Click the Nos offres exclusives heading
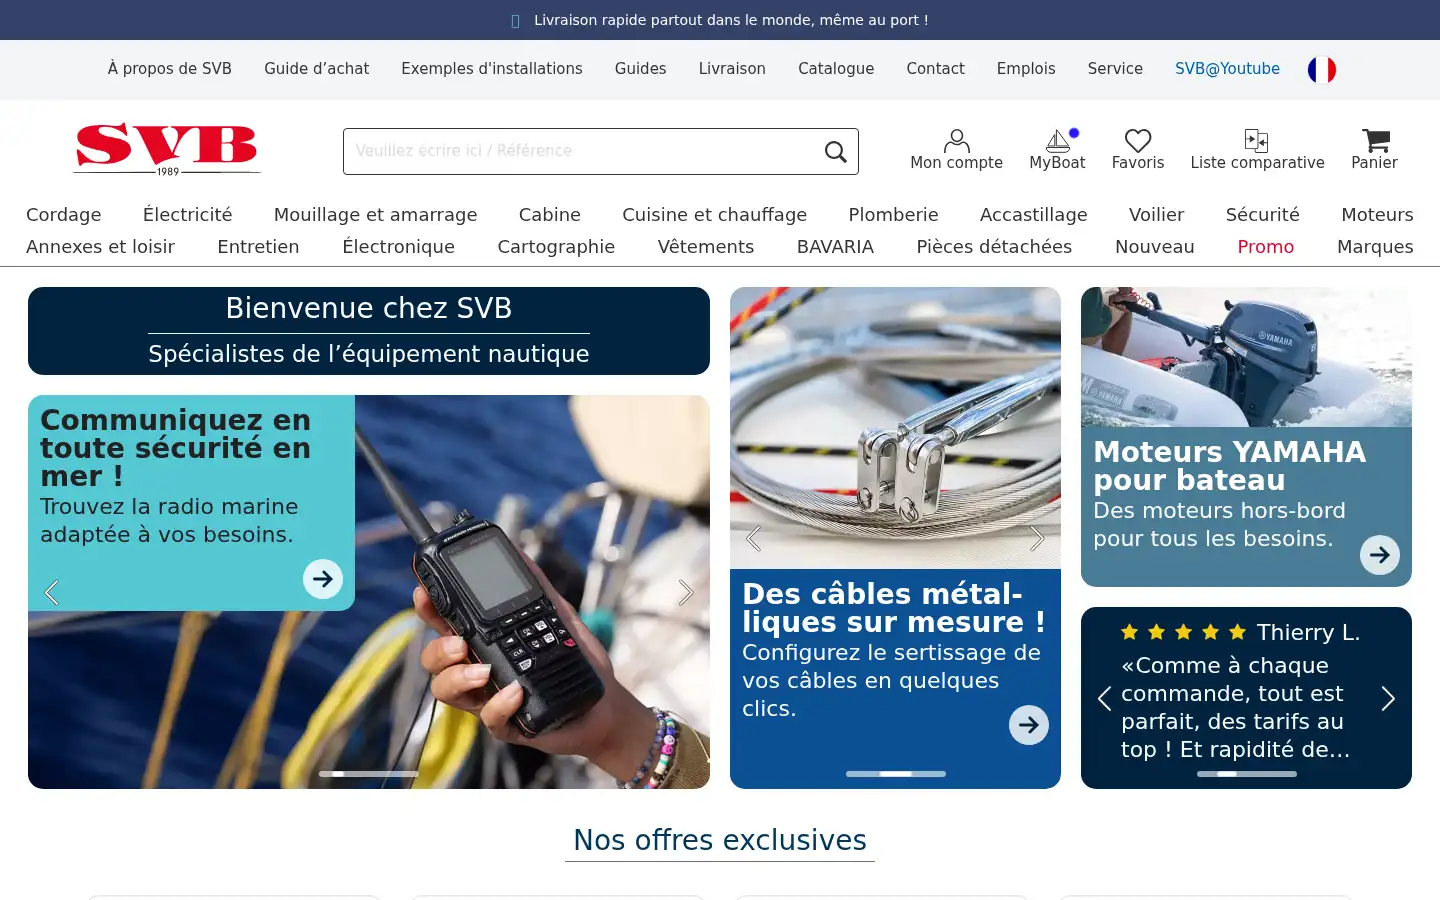The image size is (1440, 900). pyautogui.click(x=720, y=840)
